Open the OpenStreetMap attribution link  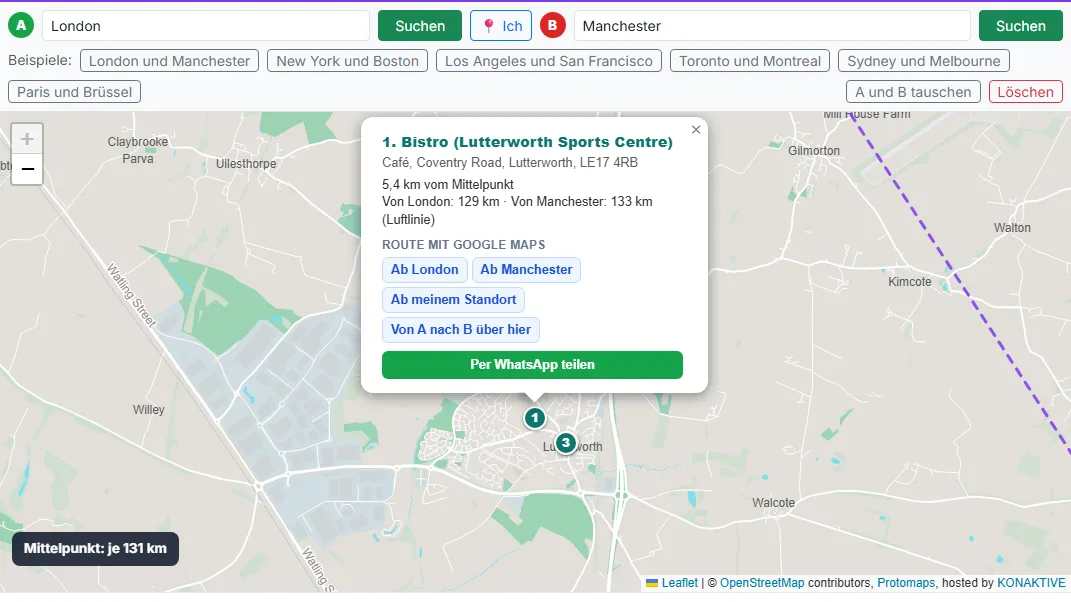click(x=762, y=583)
